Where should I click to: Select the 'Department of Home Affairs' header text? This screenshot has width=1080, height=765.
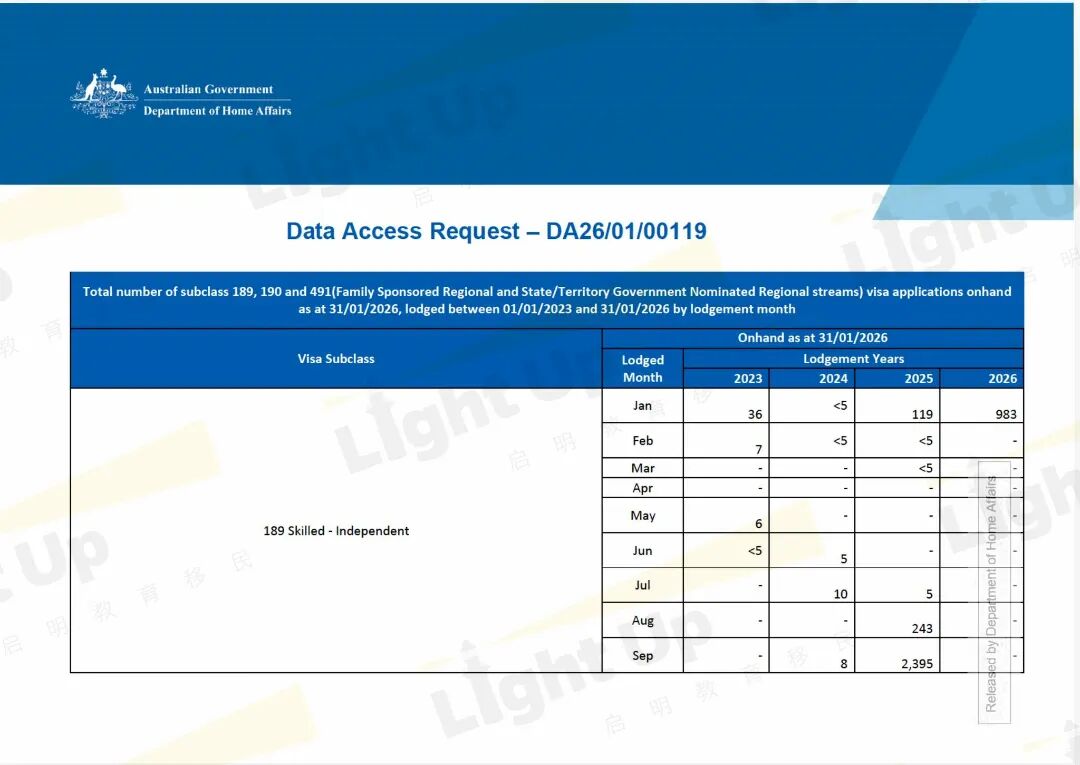pos(217,110)
